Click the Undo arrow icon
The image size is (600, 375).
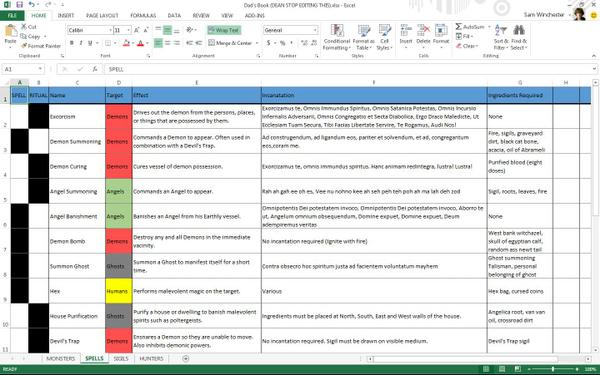[x=32, y=5]
